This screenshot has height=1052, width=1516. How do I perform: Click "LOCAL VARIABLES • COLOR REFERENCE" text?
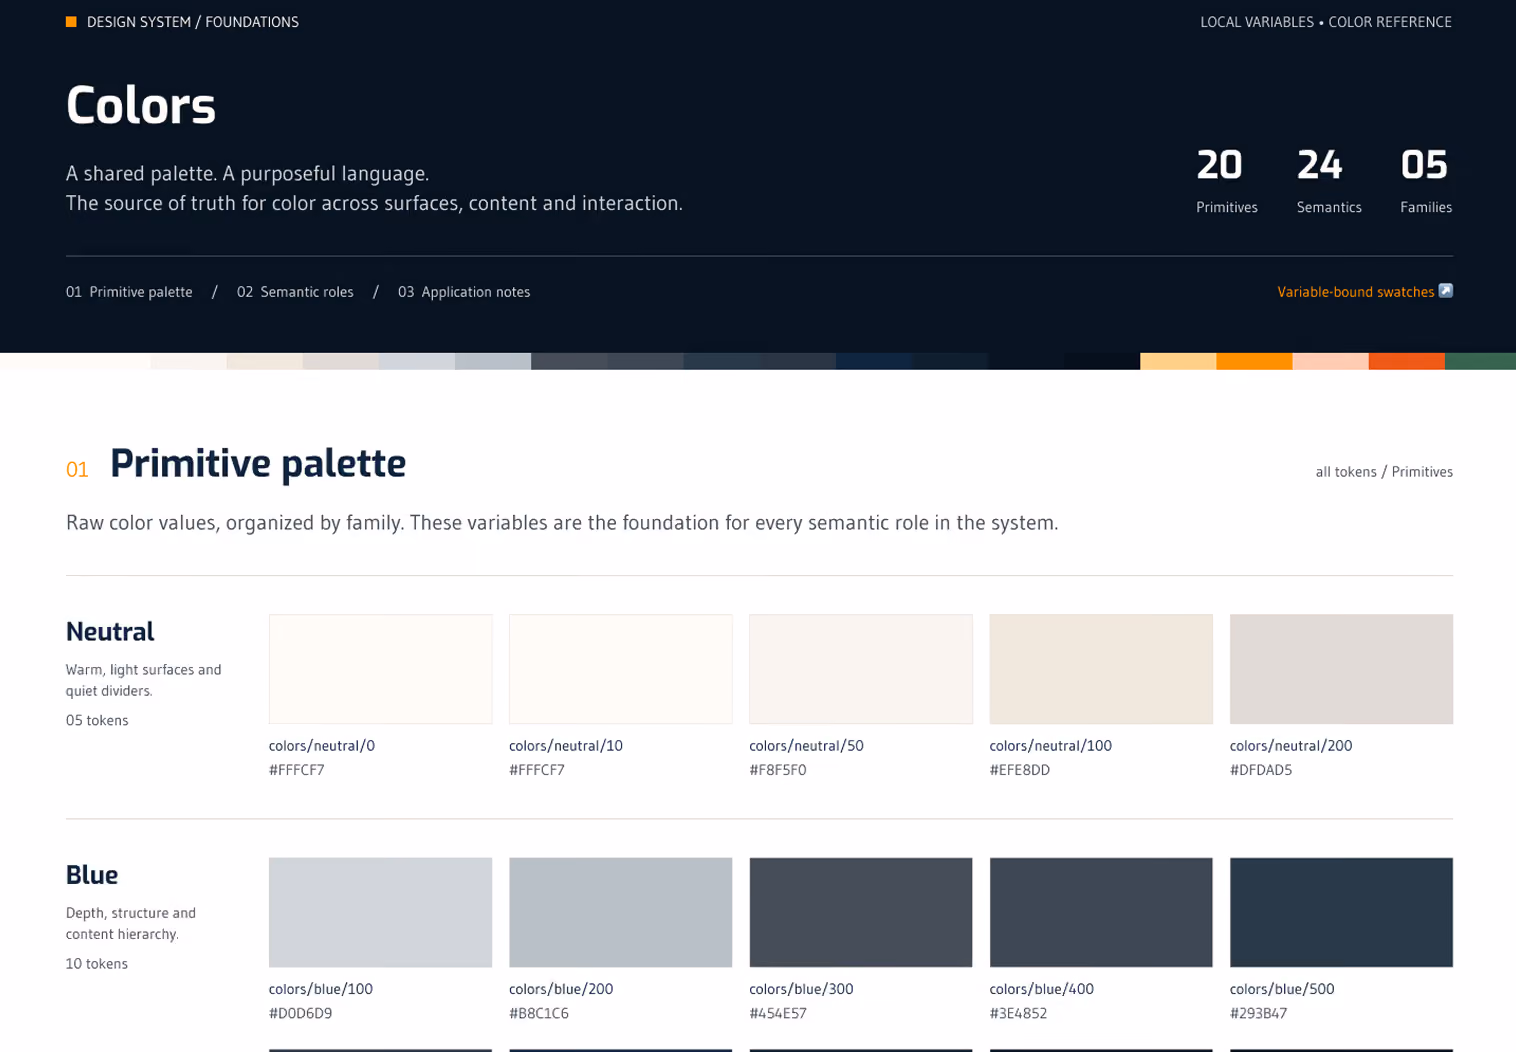1326,22
